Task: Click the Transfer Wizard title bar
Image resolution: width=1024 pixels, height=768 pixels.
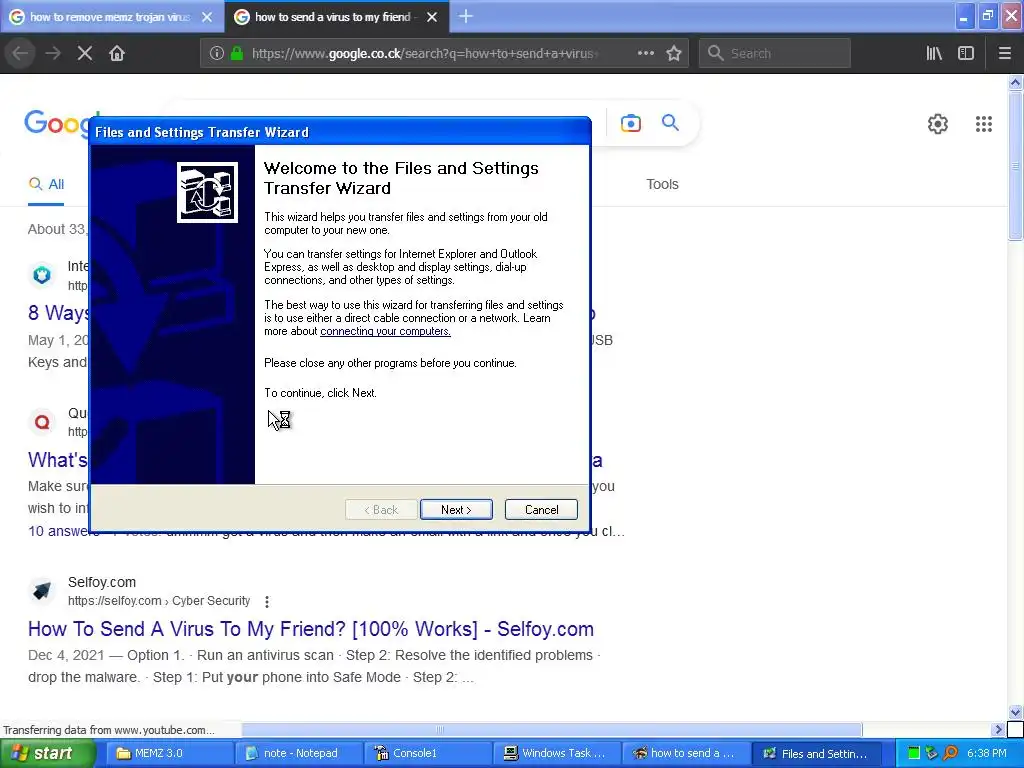Action: pos(340,132)
